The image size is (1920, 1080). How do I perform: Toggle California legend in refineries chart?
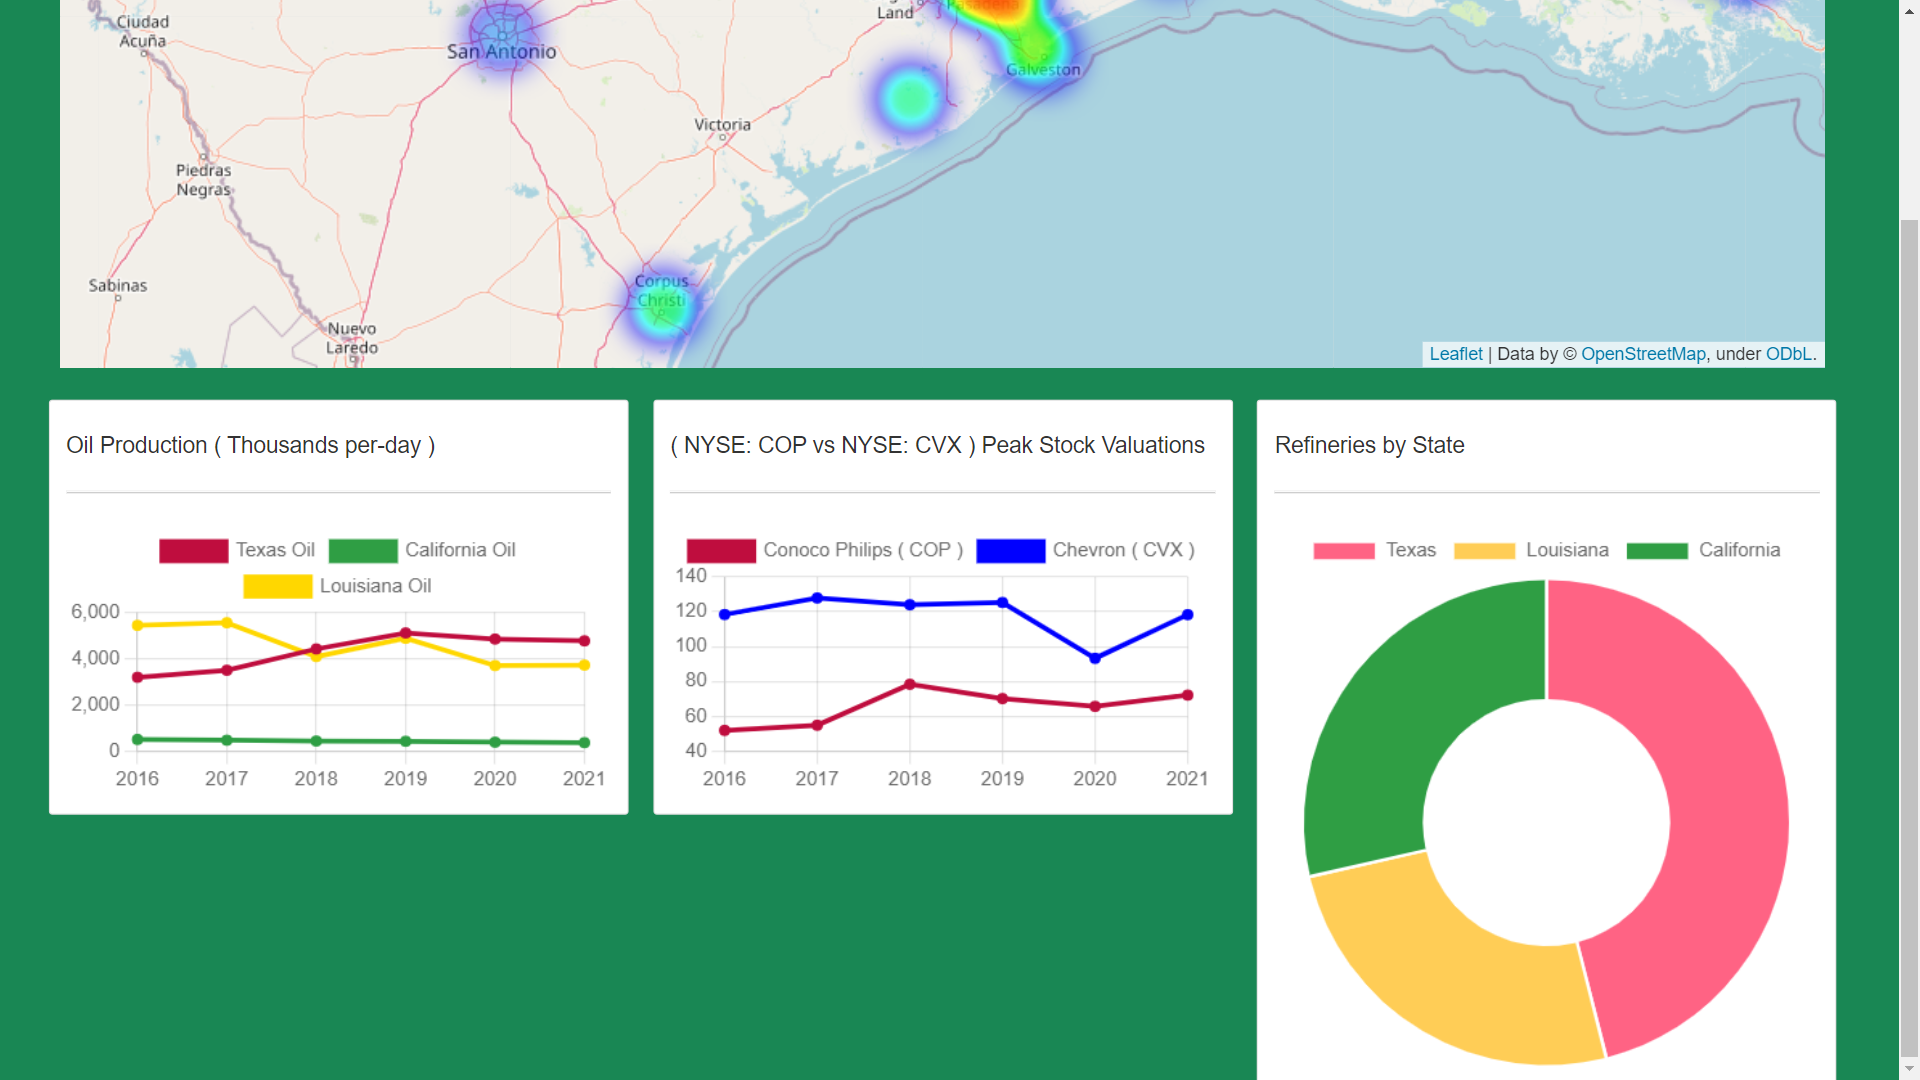click(1657, 551)
